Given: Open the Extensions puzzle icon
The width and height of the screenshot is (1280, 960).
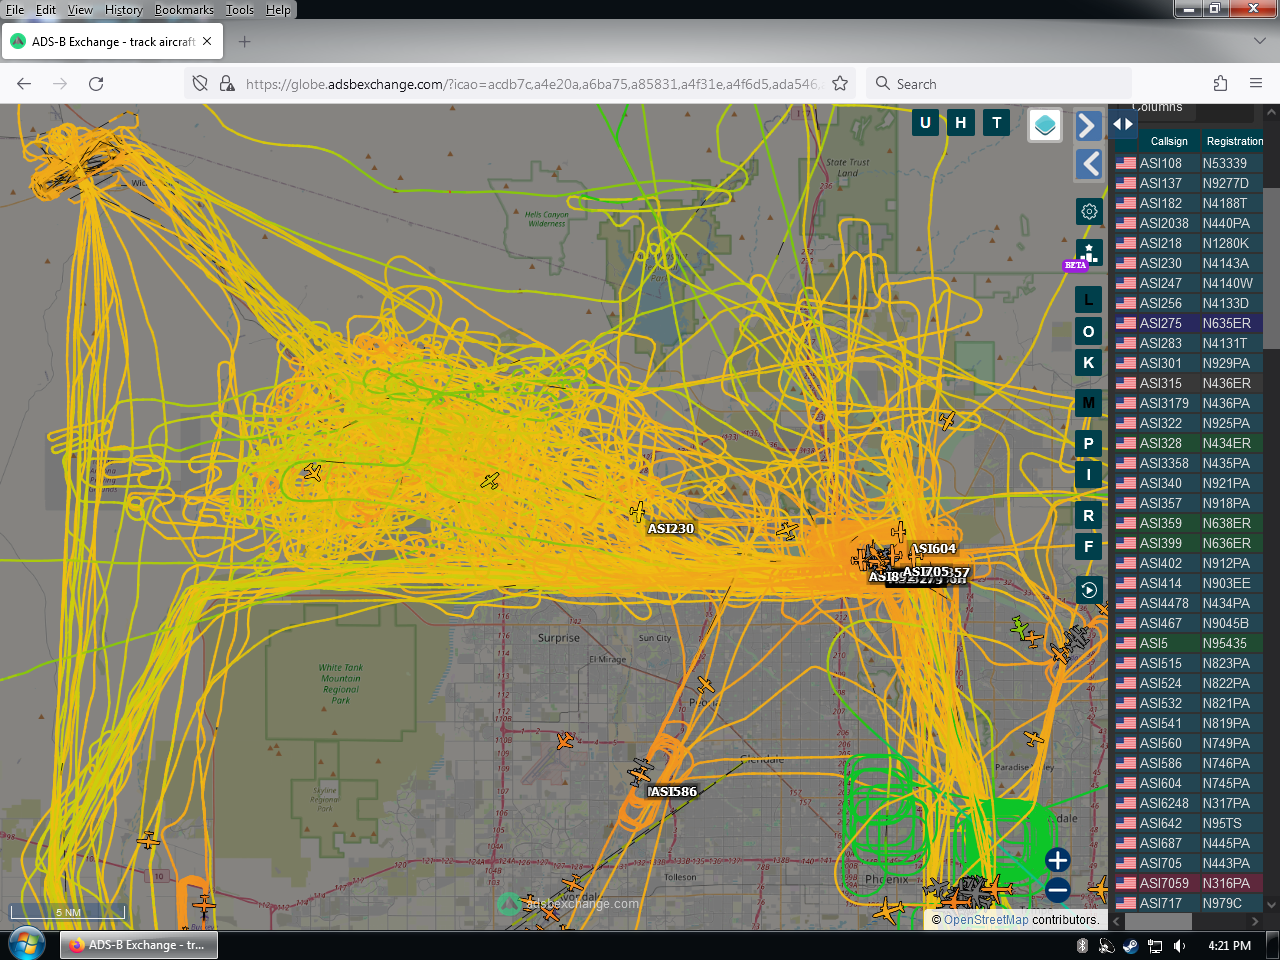Looking at the screenshot, I should tap(1220, 84).
